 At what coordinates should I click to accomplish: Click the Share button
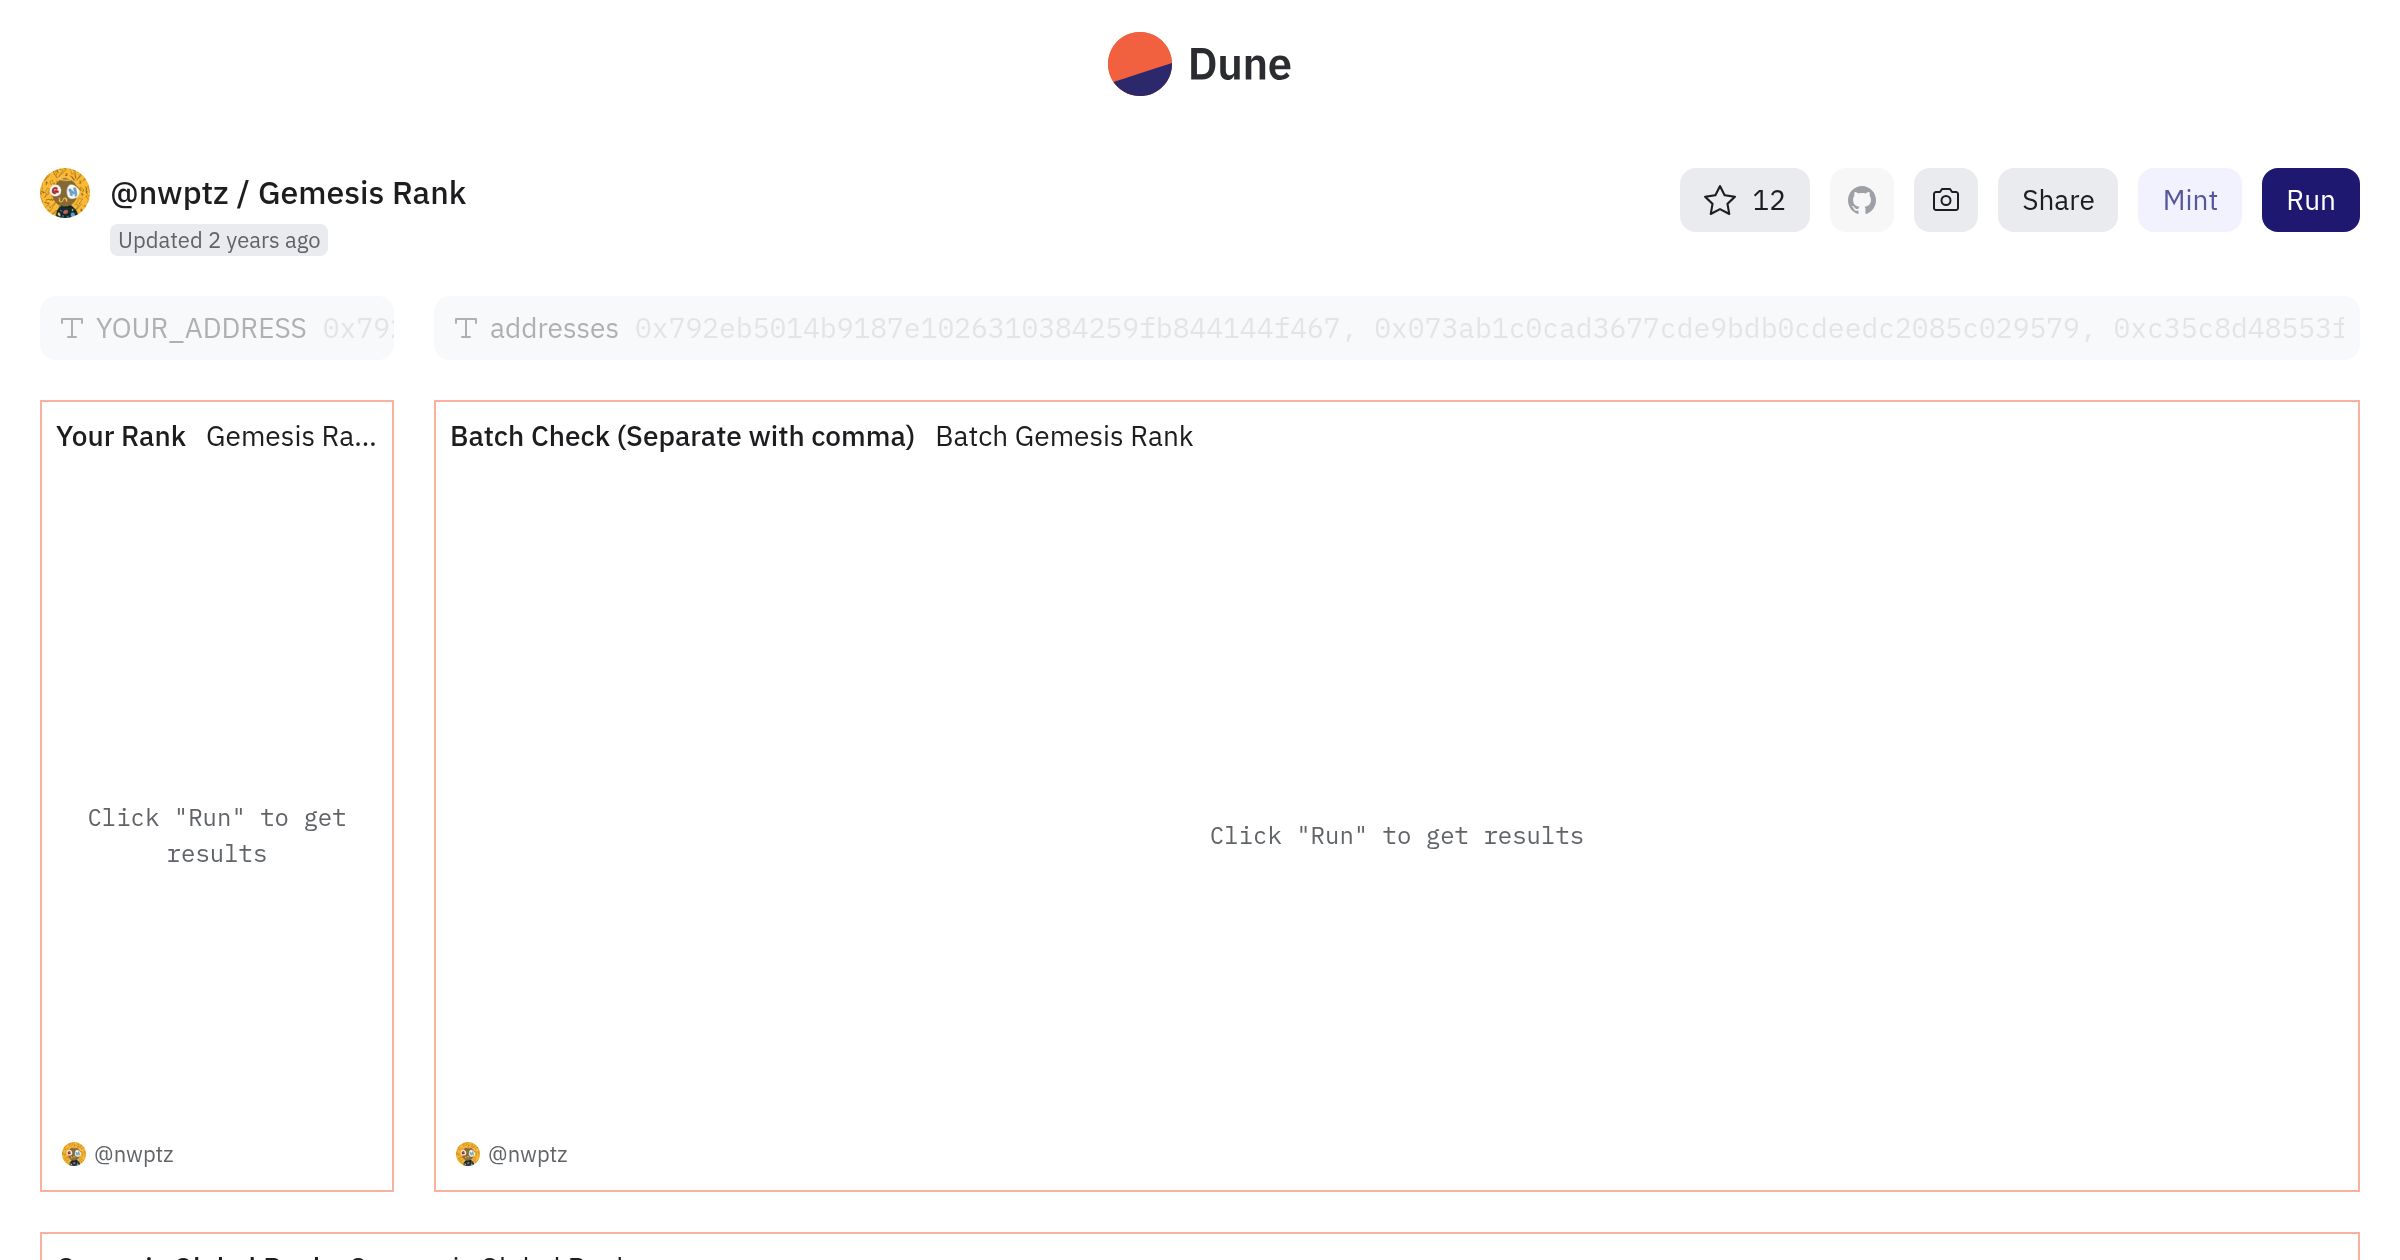click(2057, 200)
